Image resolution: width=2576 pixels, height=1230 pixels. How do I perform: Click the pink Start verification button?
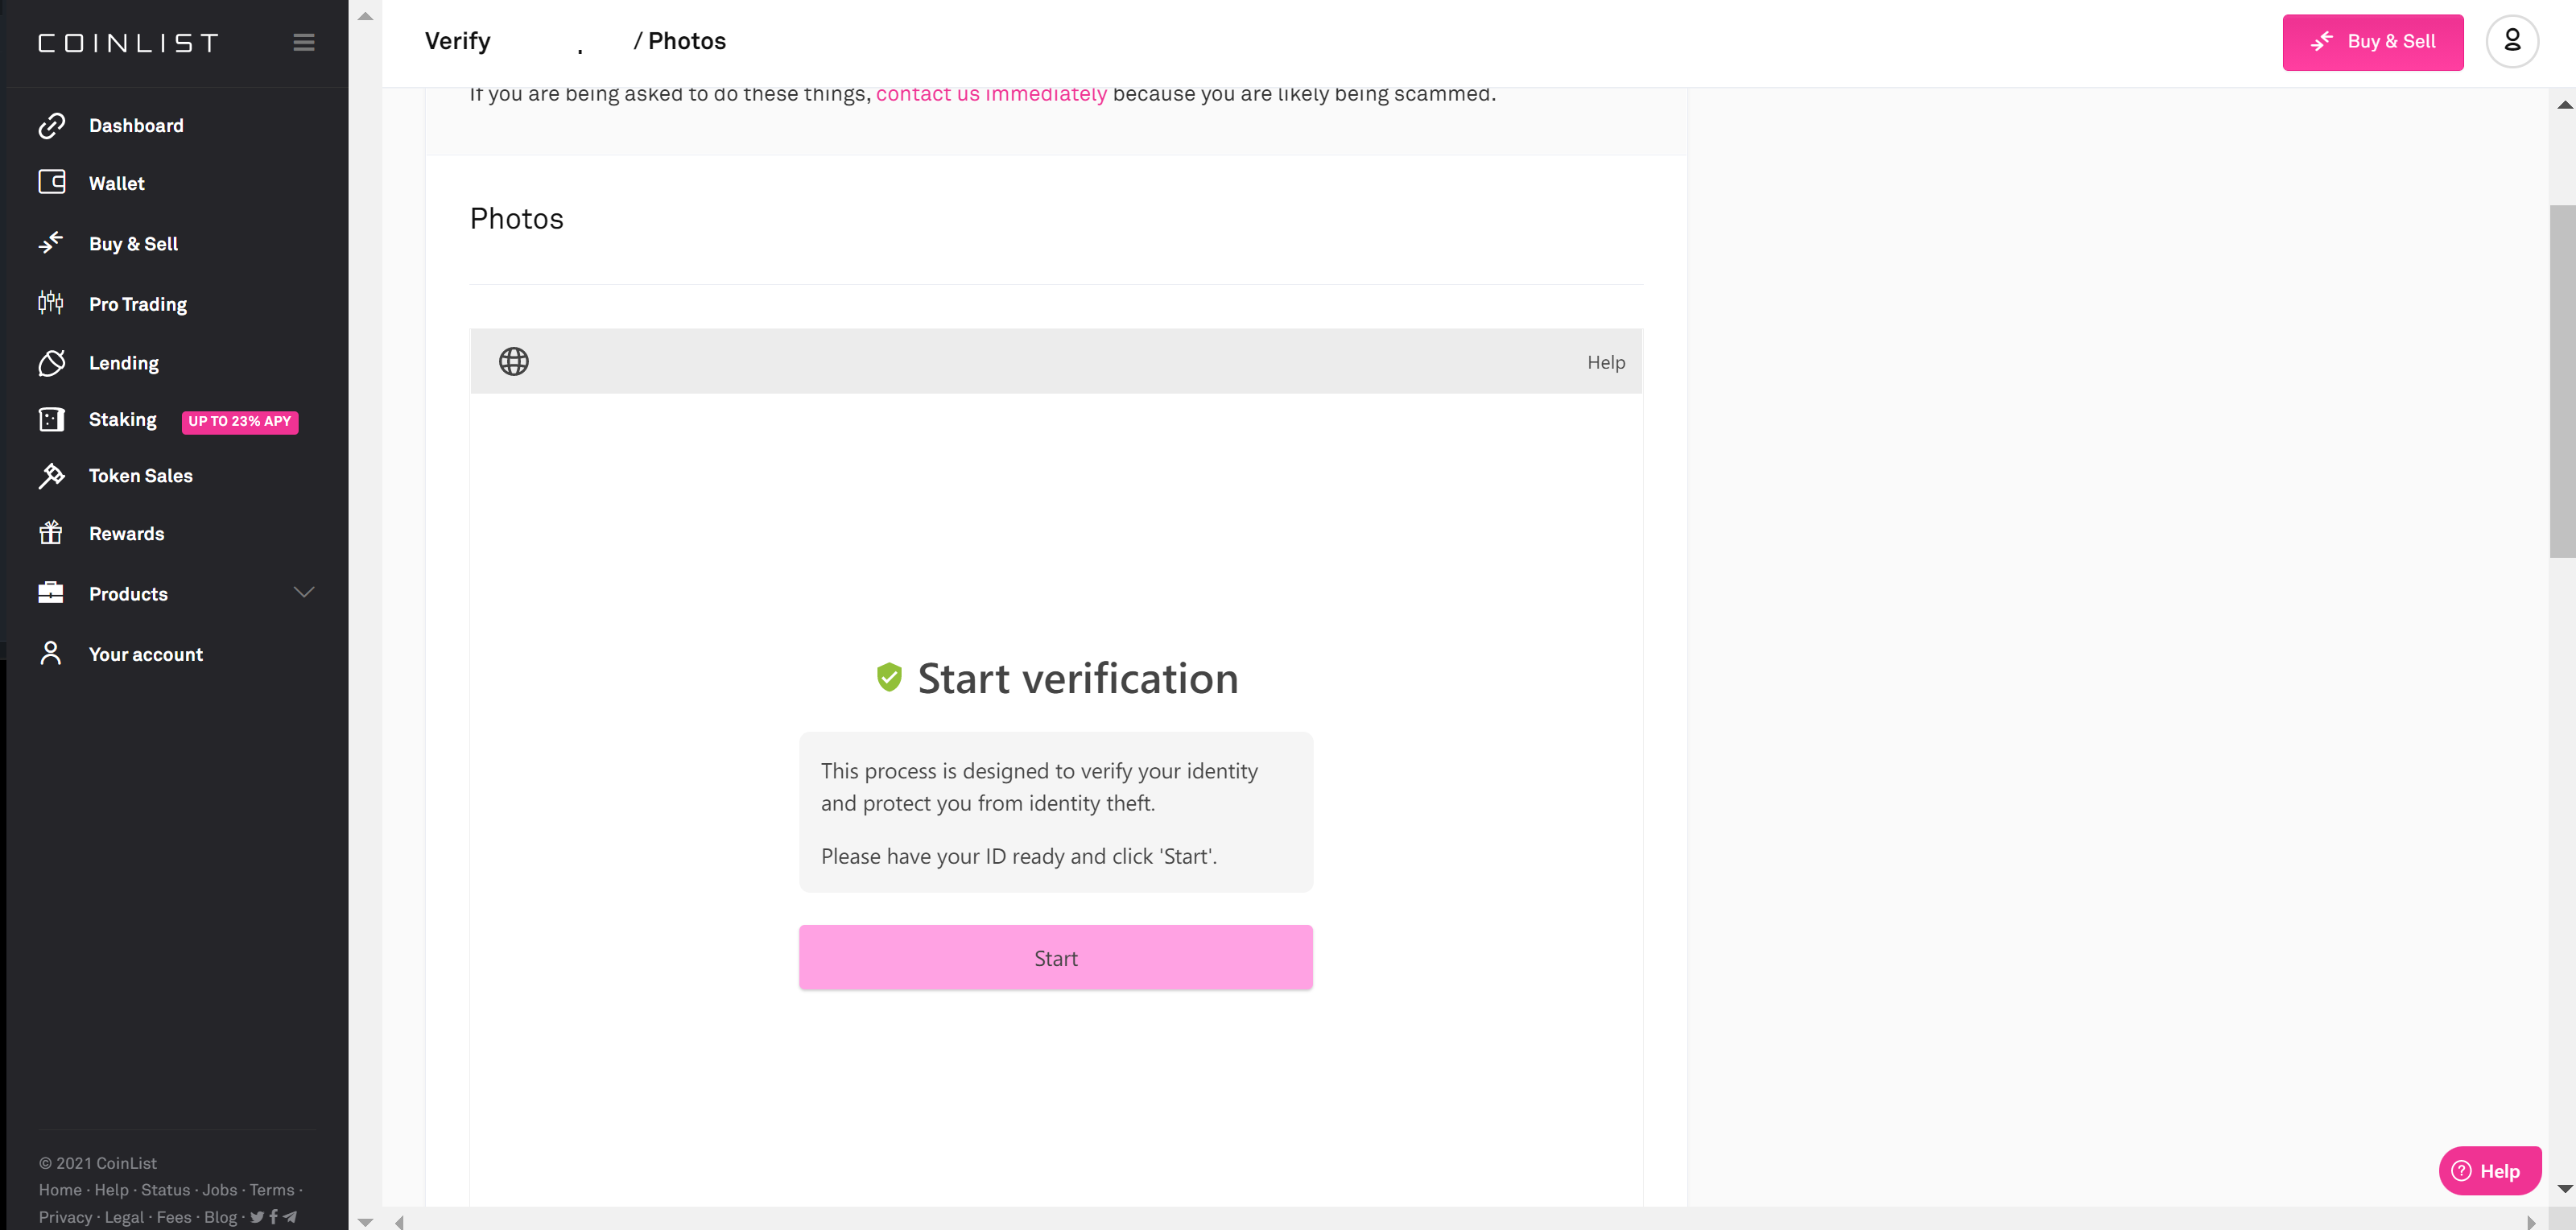click(1055, 958)
